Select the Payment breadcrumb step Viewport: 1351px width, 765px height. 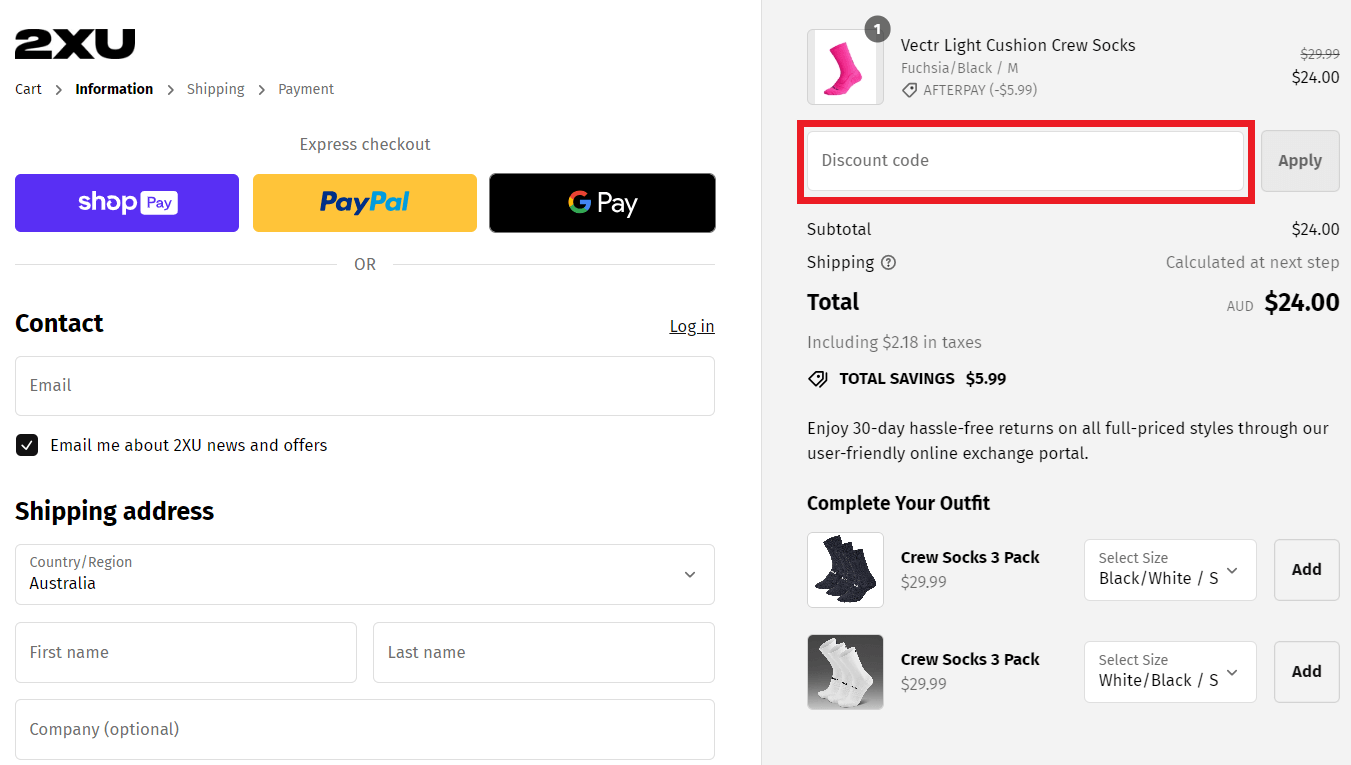tap(306, 89)
